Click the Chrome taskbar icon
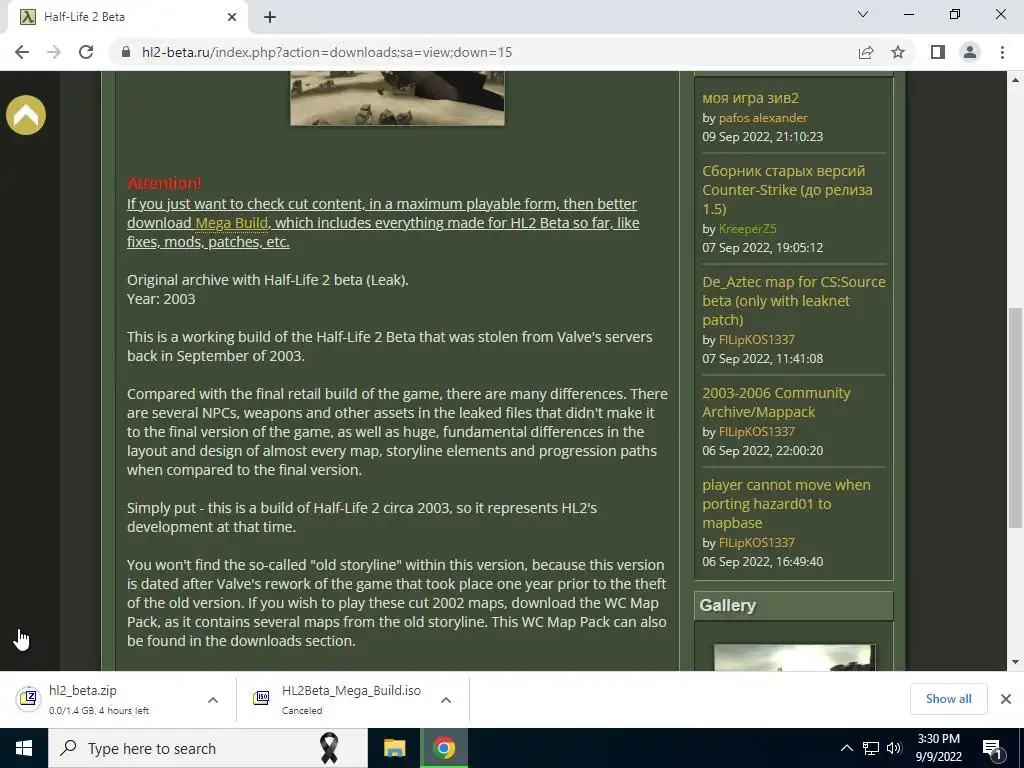 pos(443,748)
